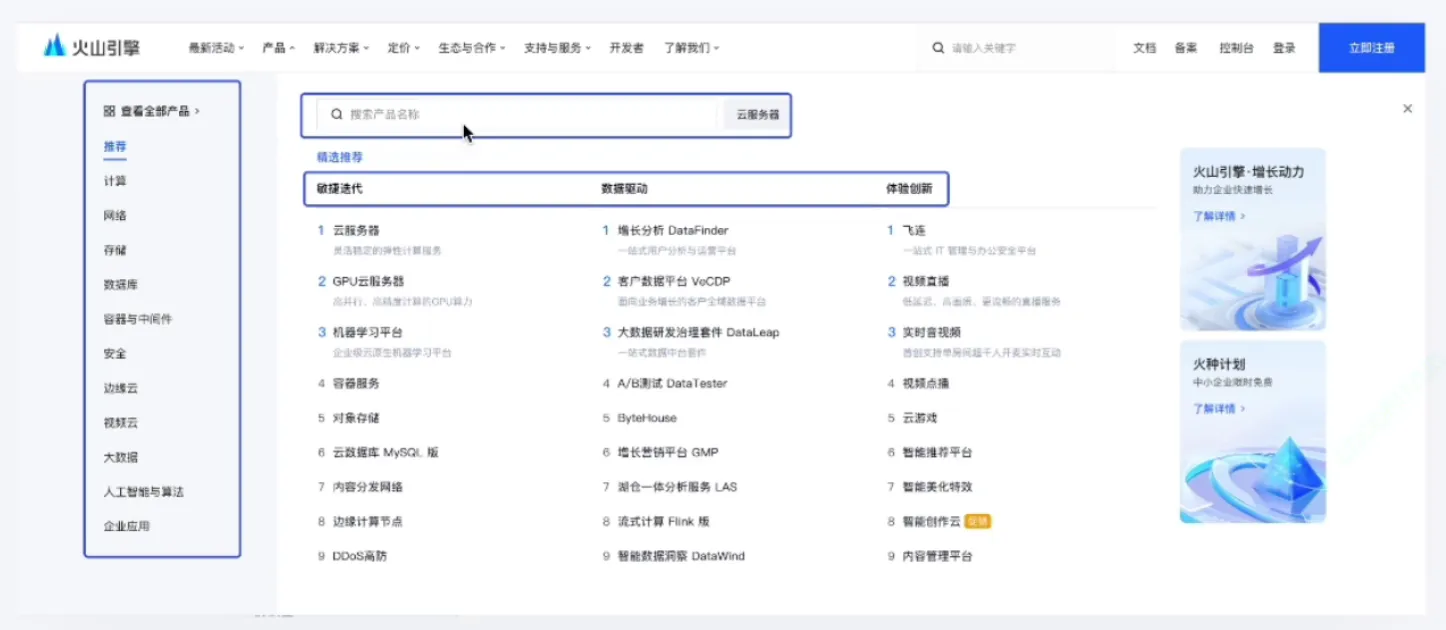Screen dimensions: 1446x630
Task: Open A/B测试 DataTester link
Action: (672, 383)
